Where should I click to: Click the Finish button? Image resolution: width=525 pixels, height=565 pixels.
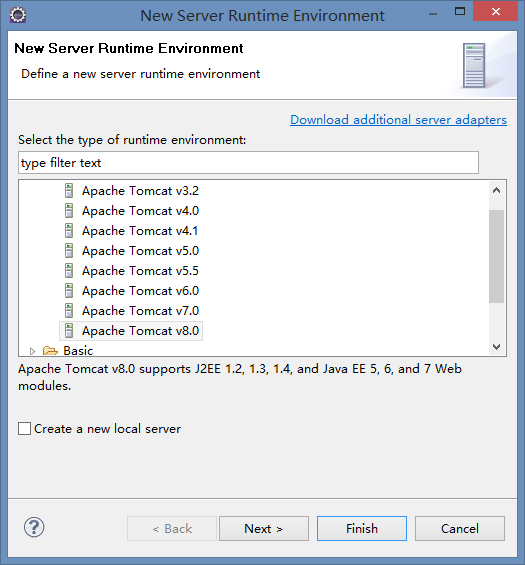362,529
